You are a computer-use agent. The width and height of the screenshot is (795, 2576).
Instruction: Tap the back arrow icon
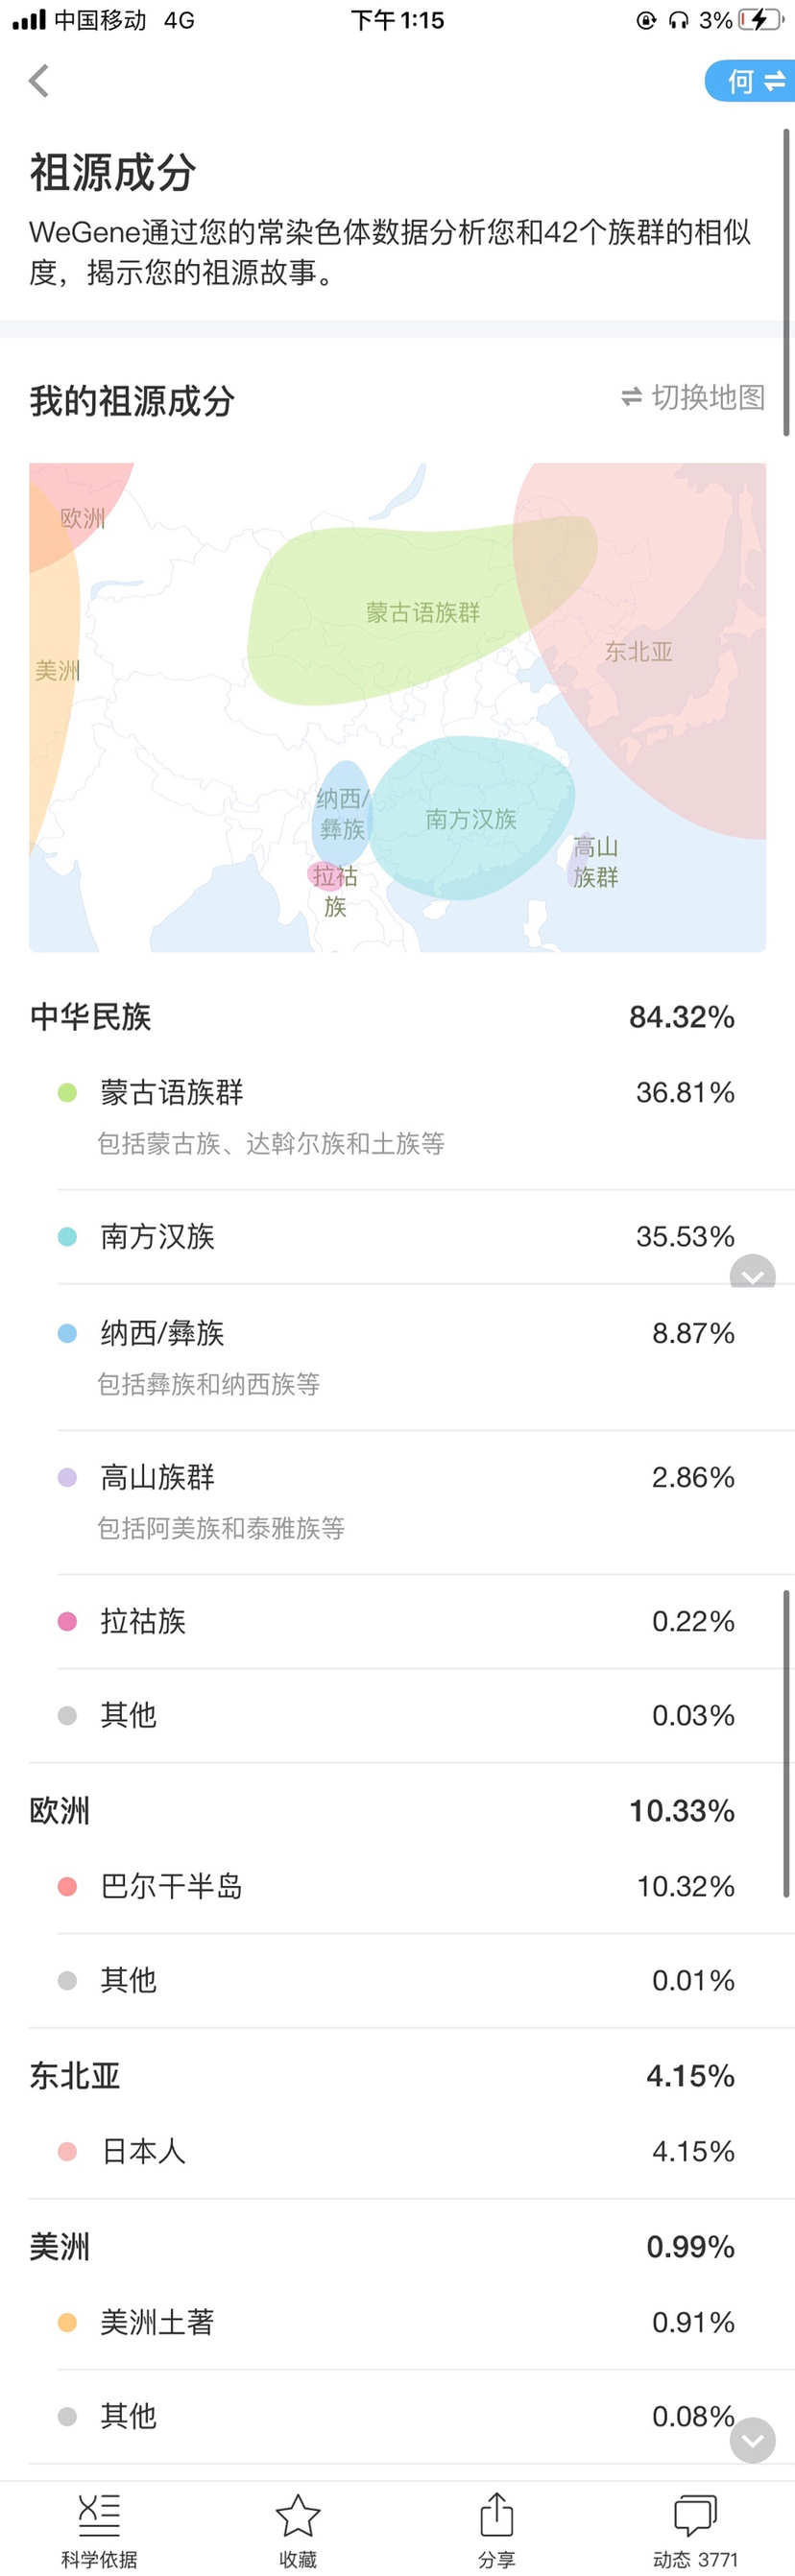tap(39, 81)
